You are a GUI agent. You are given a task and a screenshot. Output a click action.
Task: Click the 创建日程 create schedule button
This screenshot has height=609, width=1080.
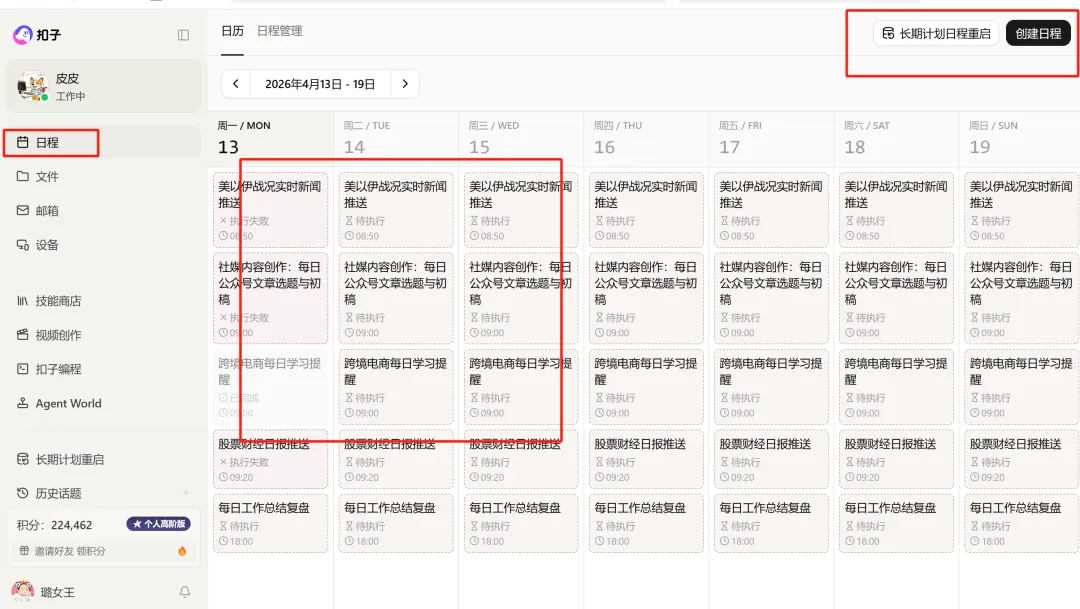point(1038,33)
